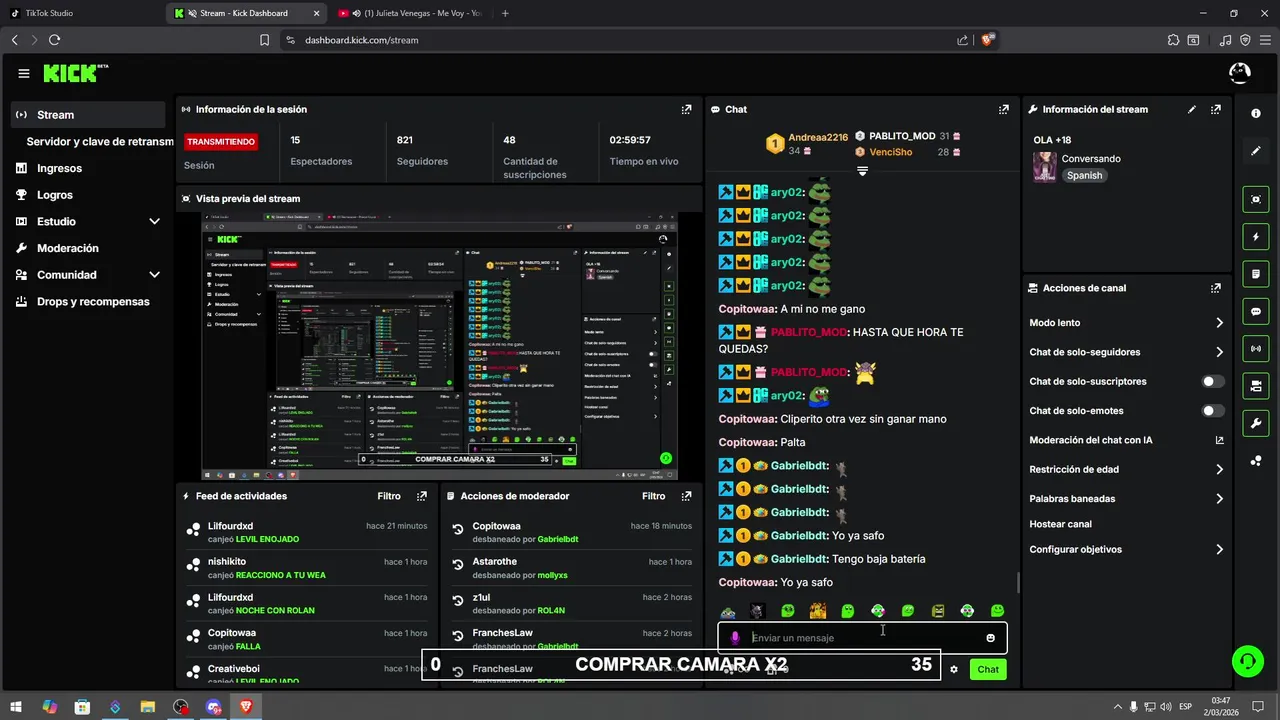Open Modo lento options
The width and height of the screenshot is (1280, 720).
point(1127,323)
